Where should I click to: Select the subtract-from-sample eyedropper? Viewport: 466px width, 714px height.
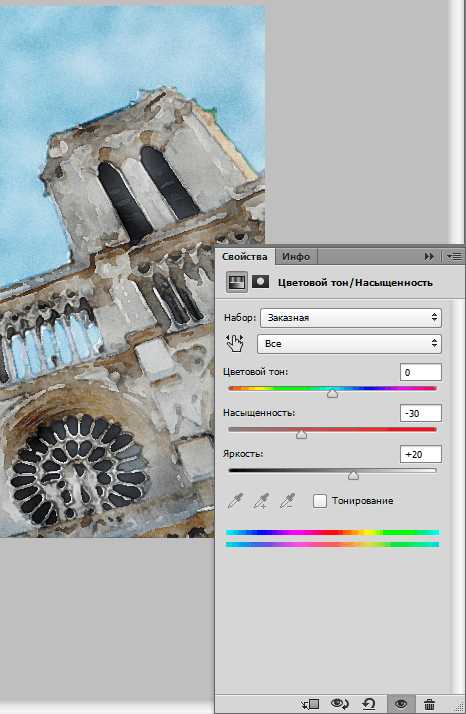[287, 501]
